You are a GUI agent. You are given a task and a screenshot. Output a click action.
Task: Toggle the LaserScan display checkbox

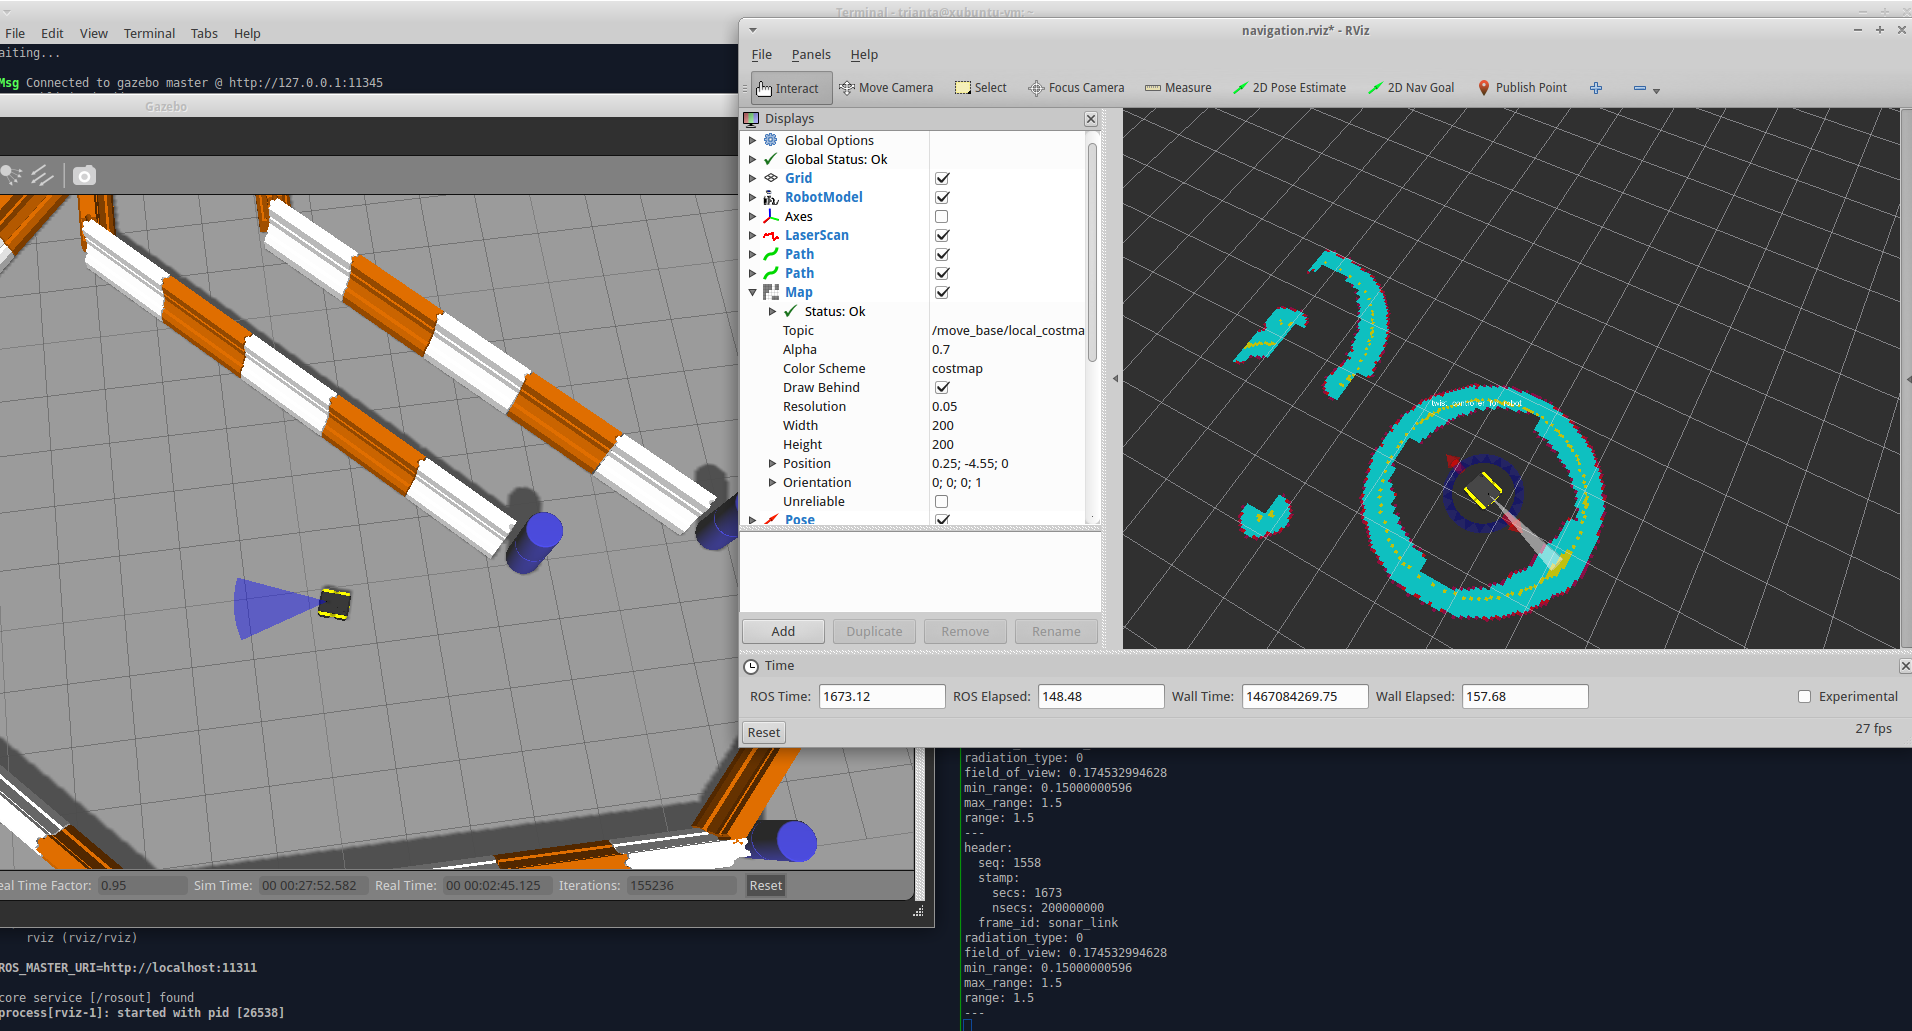tap(942, 235)
